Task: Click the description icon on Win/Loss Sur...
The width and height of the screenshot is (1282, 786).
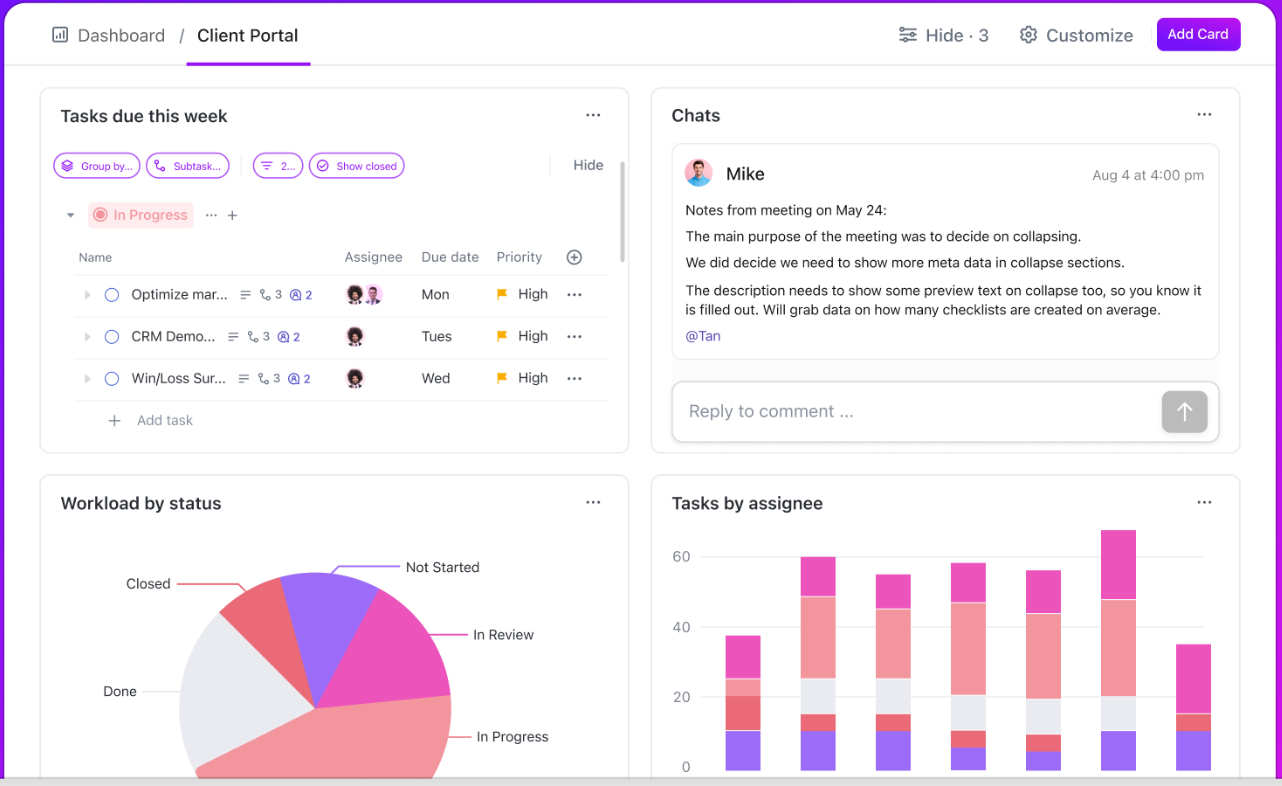Action: 244,379
